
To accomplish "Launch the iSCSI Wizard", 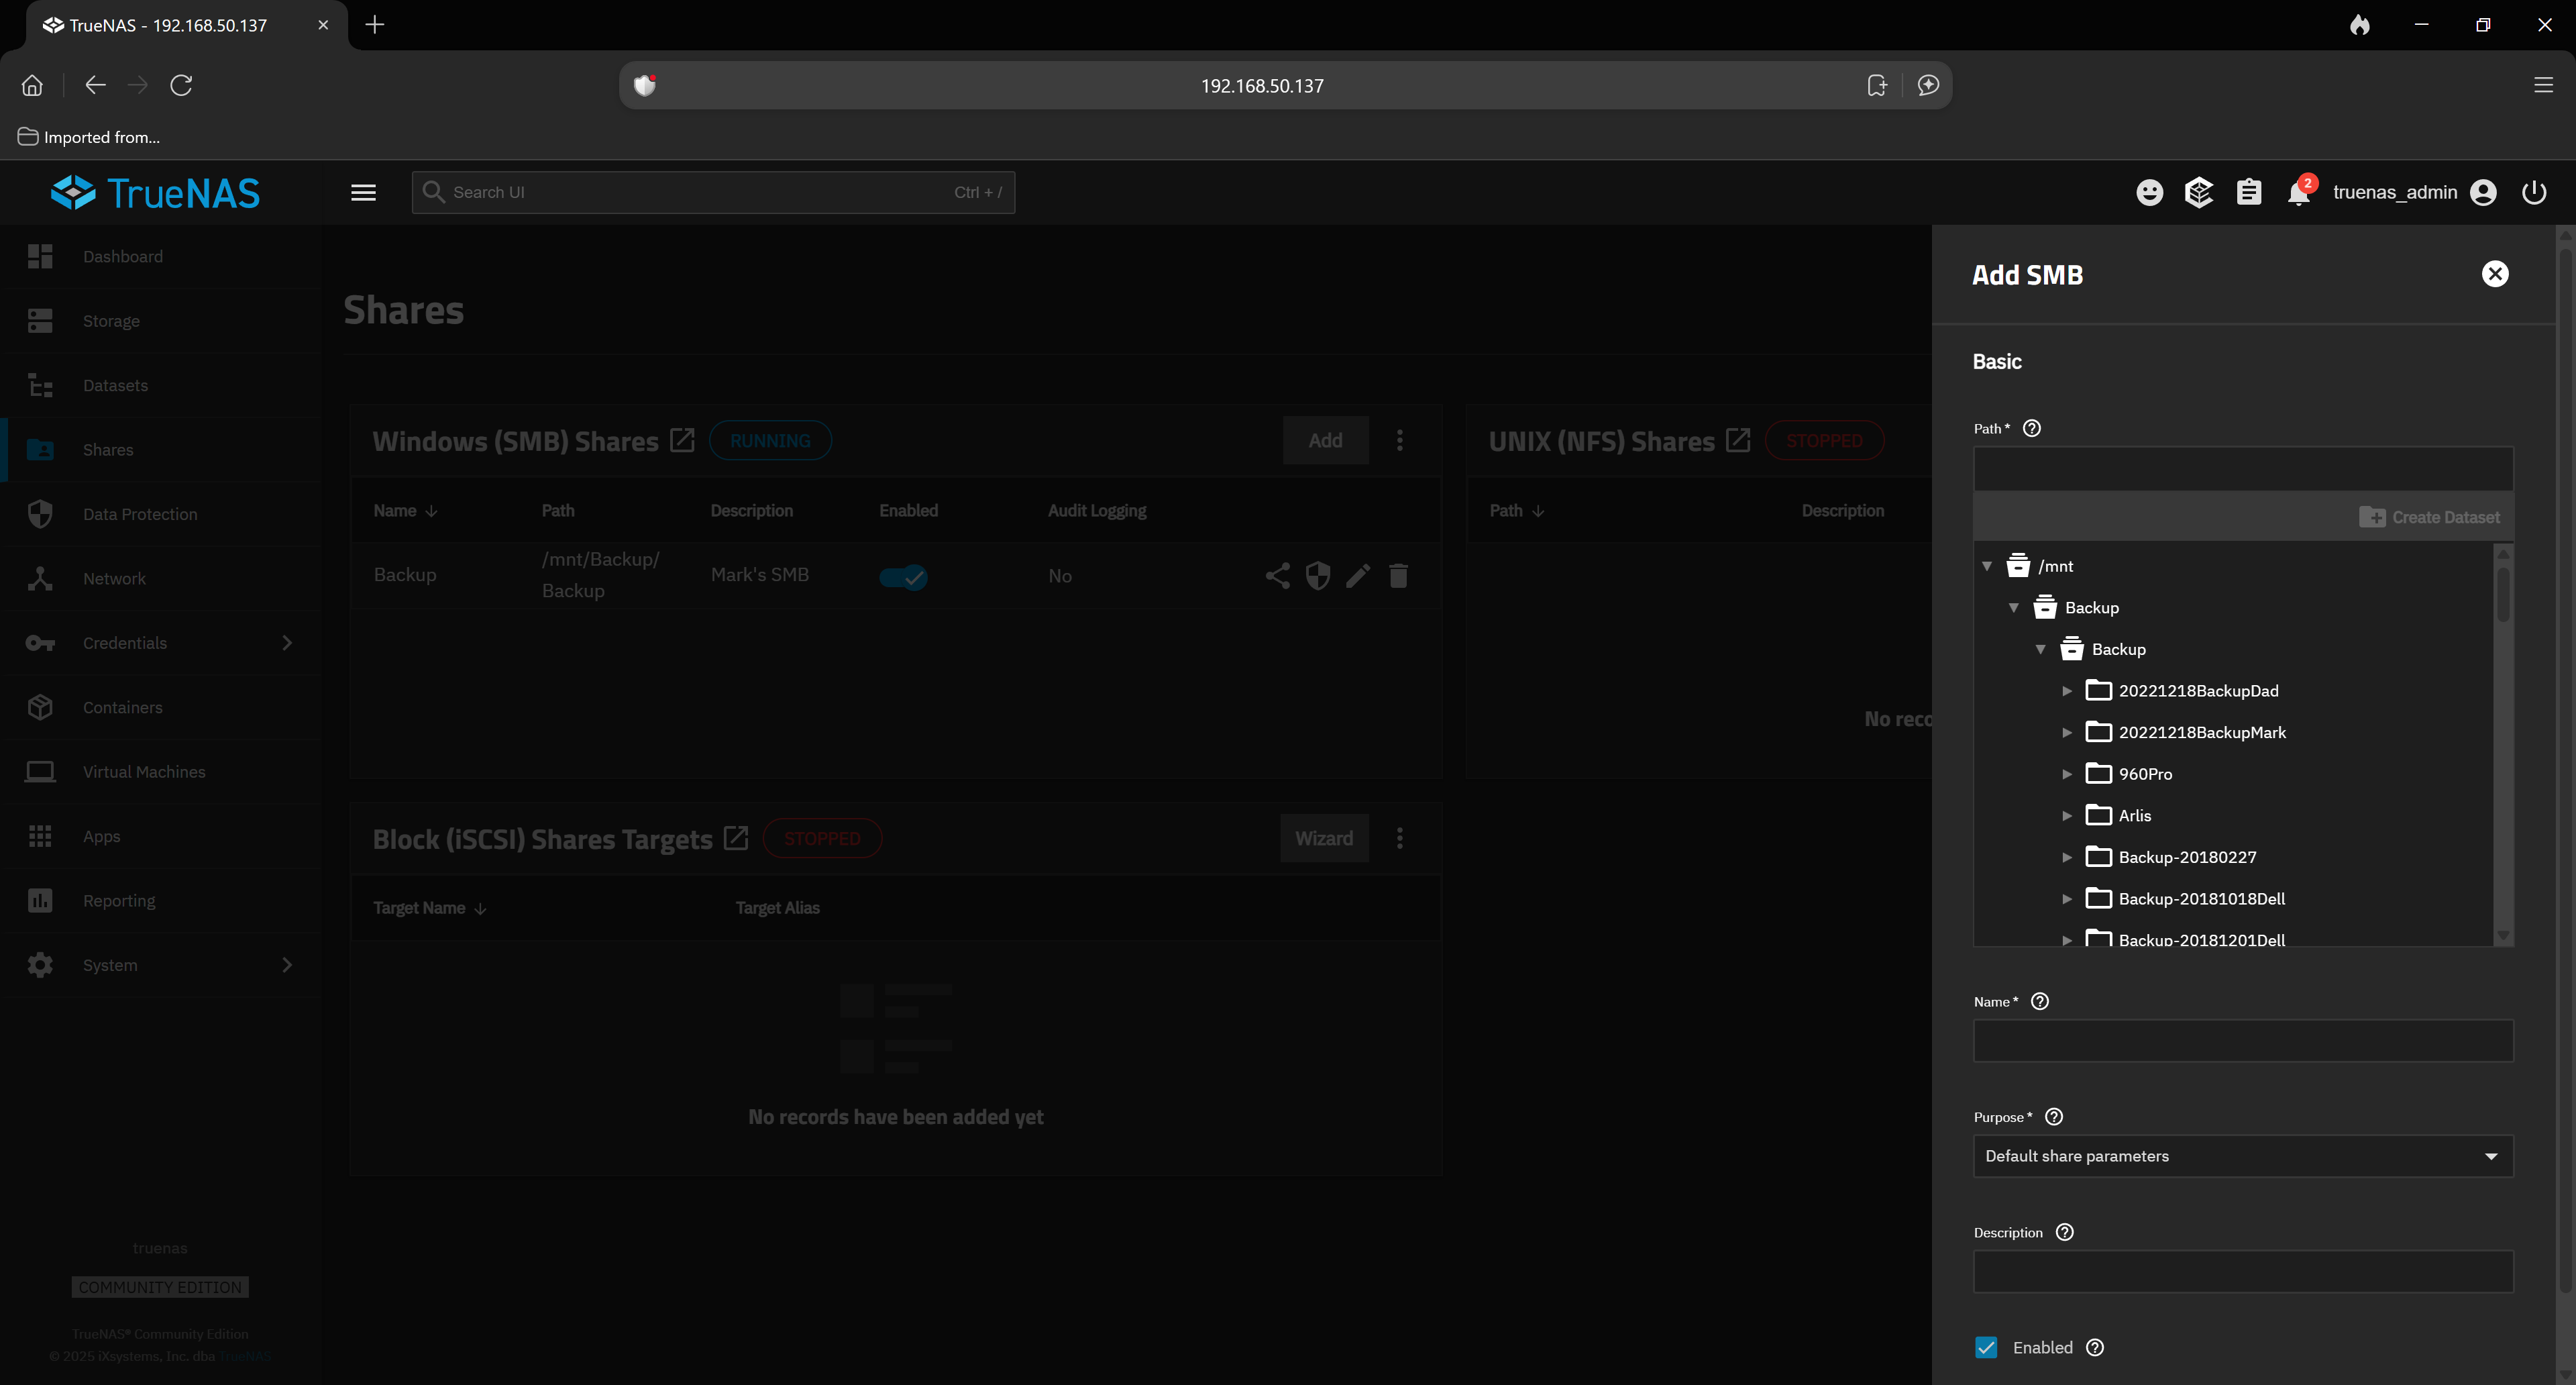I will (1324, 838).
